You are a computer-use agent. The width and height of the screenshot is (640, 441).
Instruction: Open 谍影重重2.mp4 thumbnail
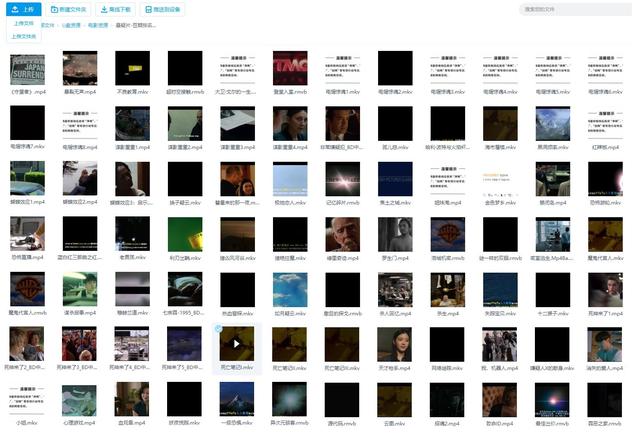click(185, 124)
